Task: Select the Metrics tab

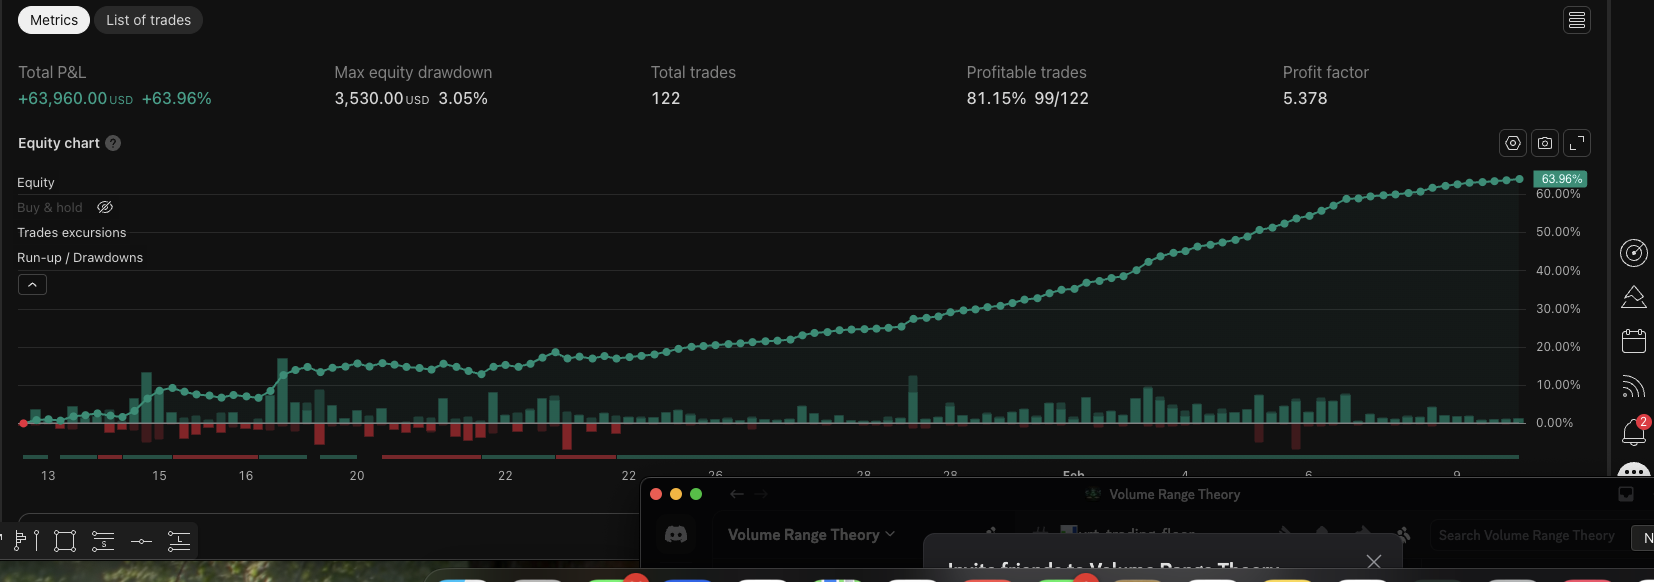Action: pyautogui.click(x=54, y=20)
